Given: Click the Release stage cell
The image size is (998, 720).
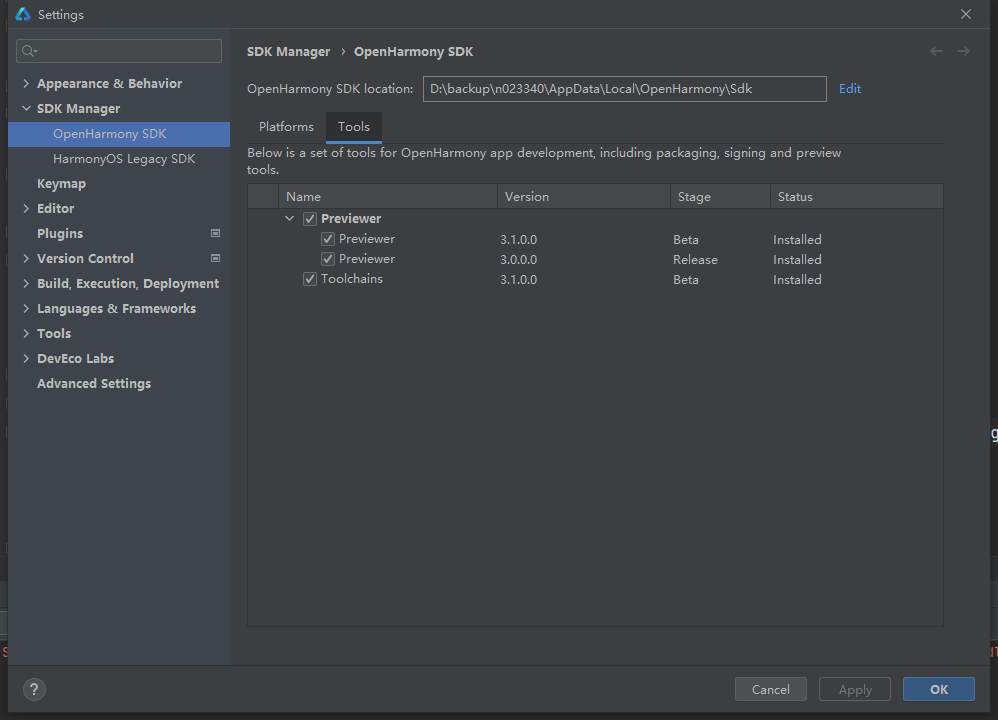Looking at the screenshot, I should tap(695, 260).
